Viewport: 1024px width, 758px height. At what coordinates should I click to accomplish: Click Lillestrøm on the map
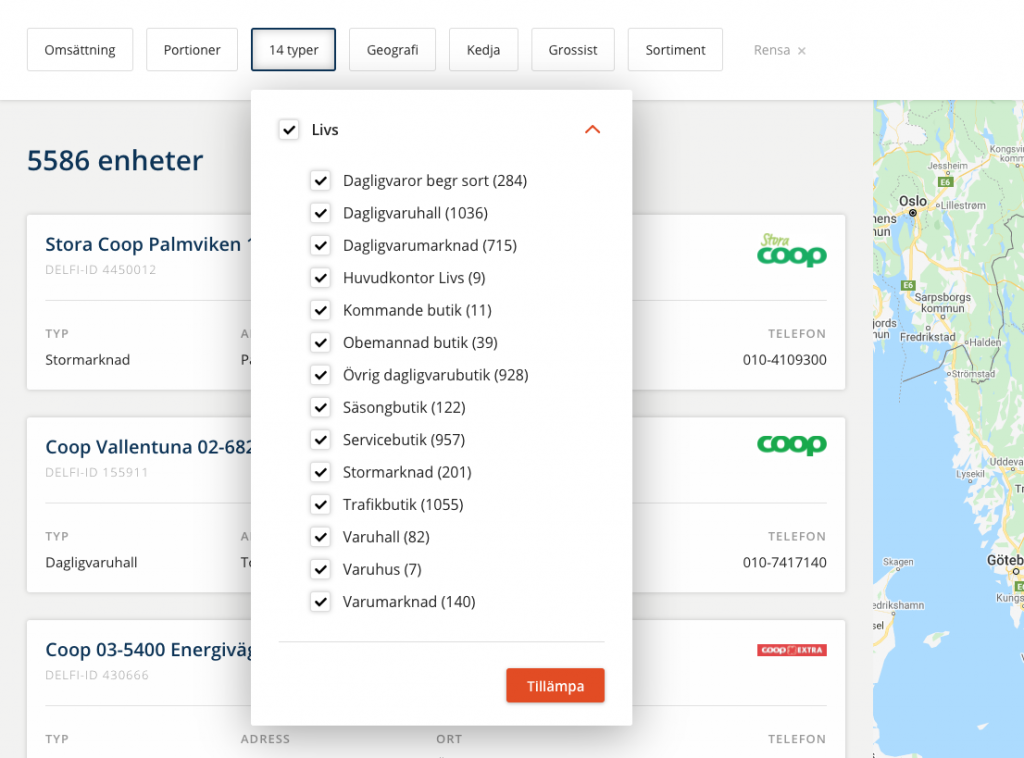click(963, 205)
